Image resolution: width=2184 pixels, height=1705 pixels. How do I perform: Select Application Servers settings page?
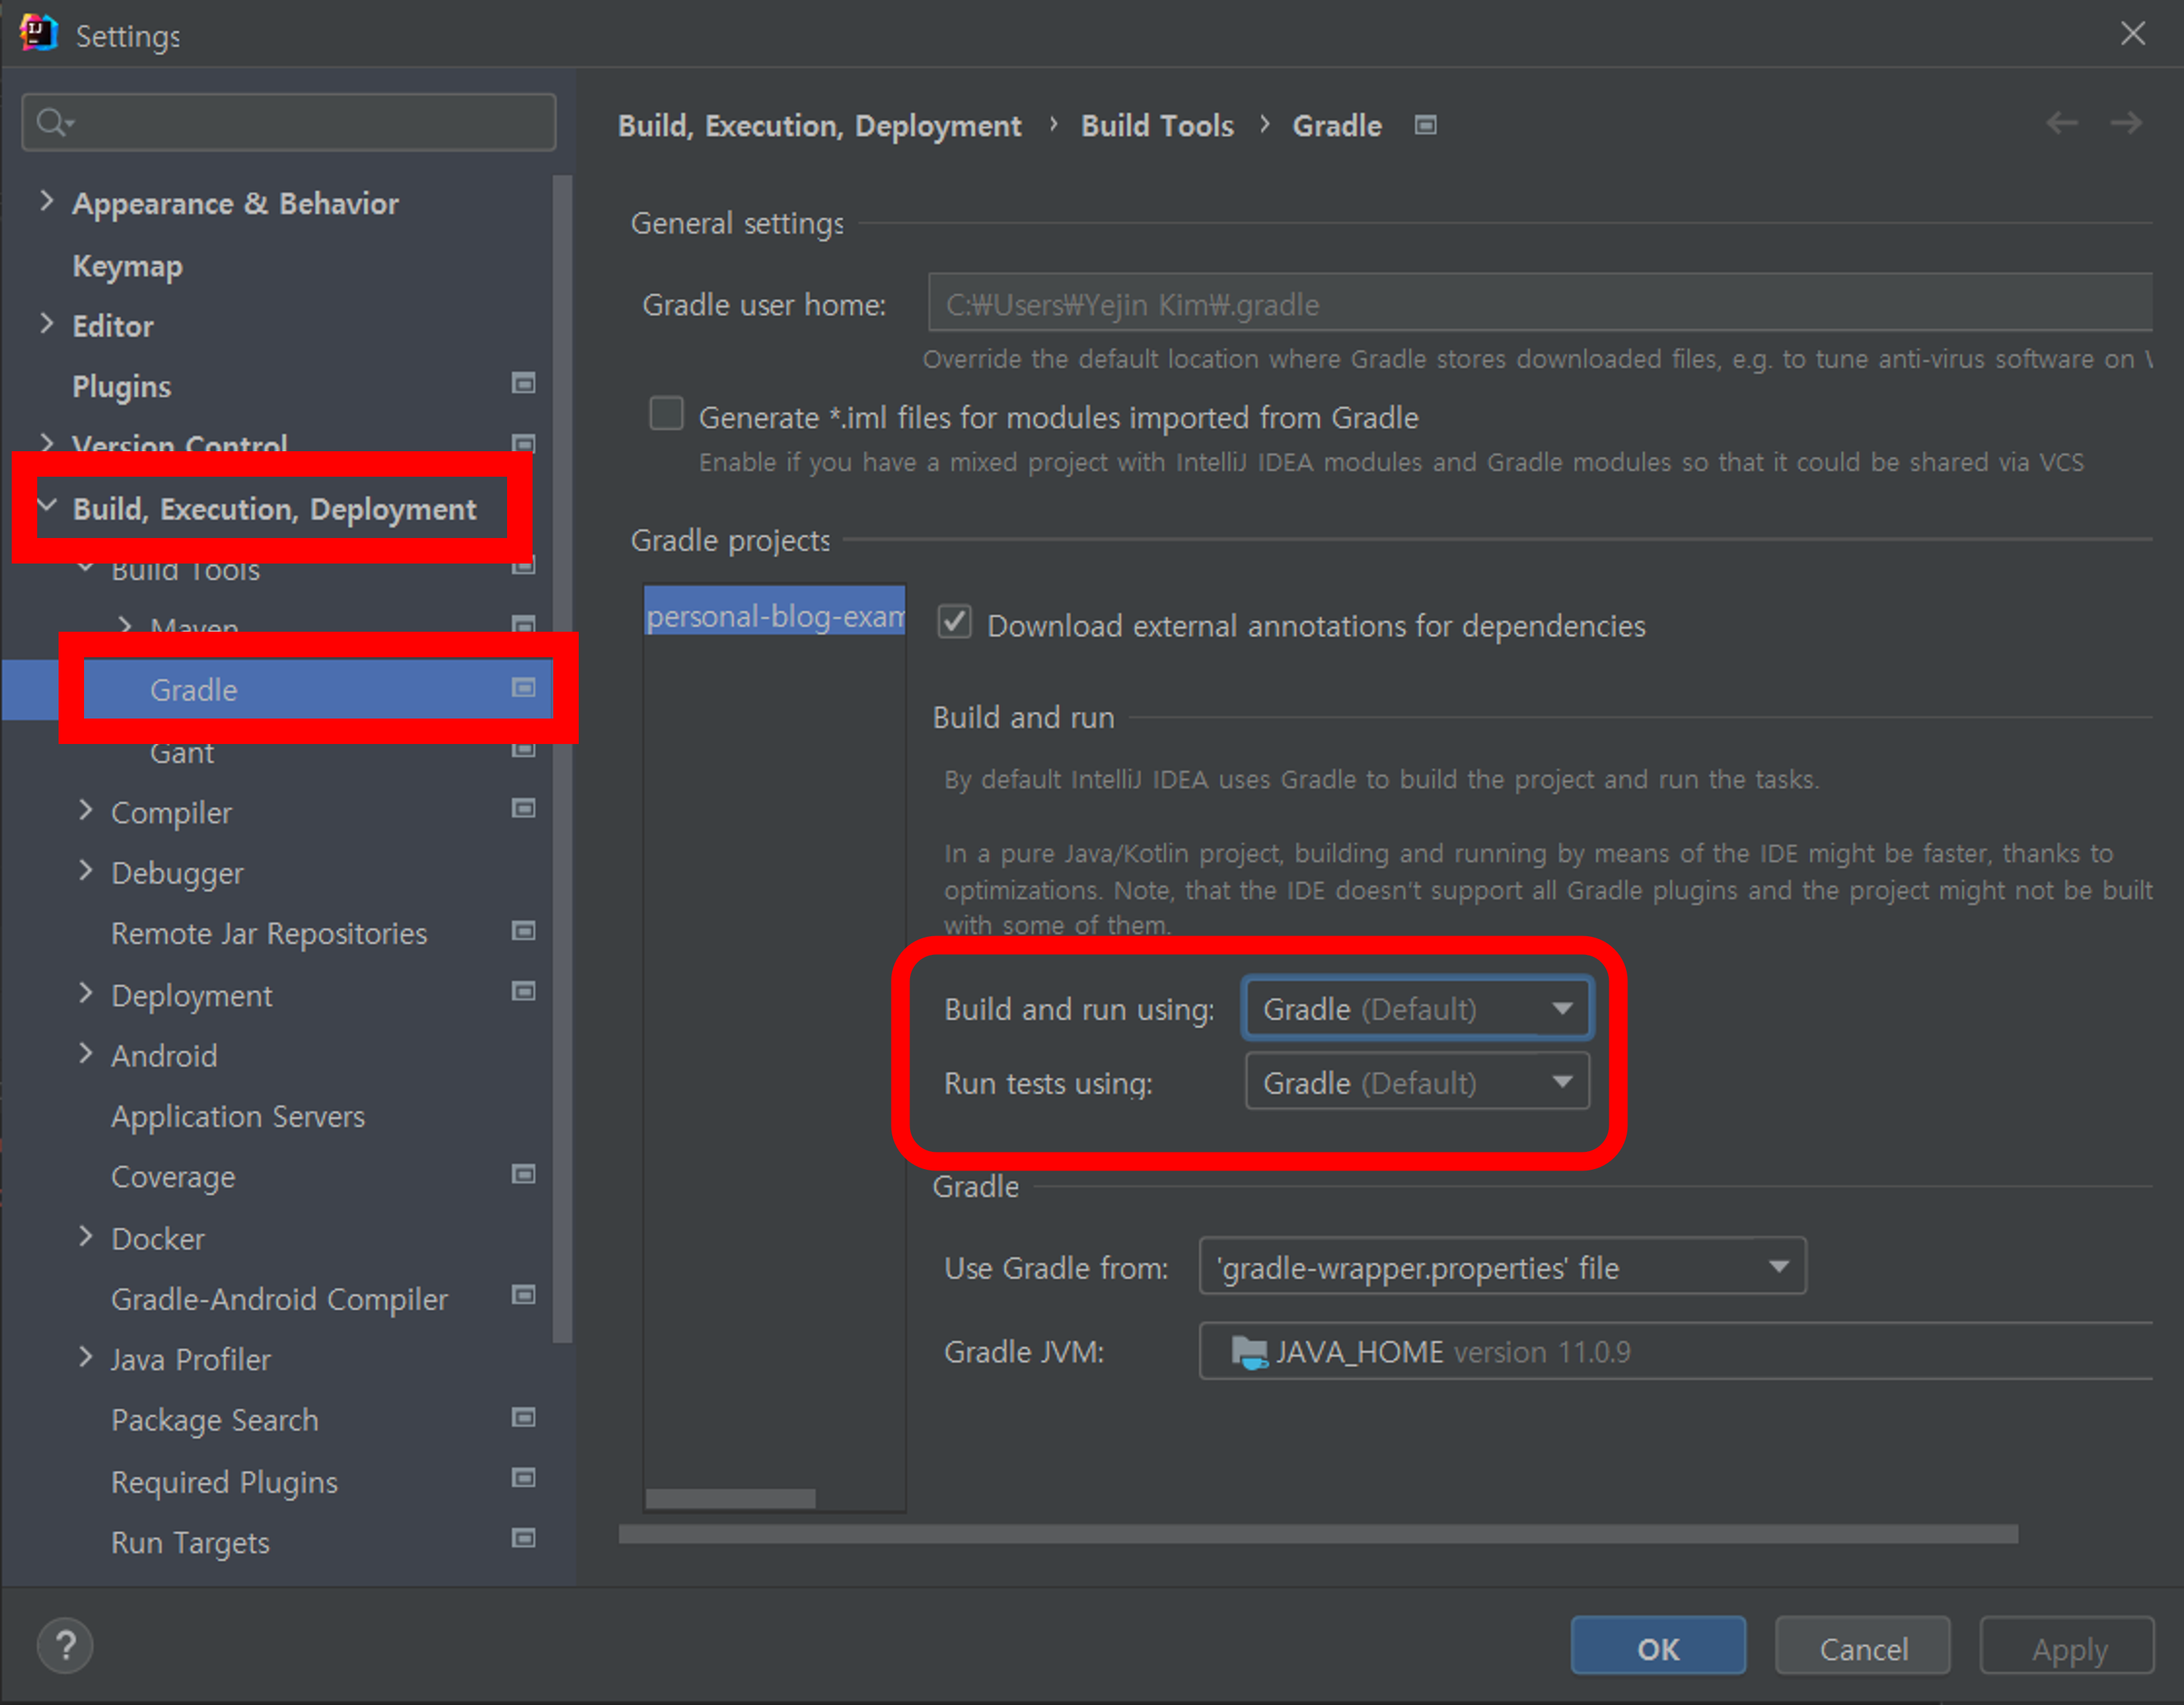(x=237, y=1116)
